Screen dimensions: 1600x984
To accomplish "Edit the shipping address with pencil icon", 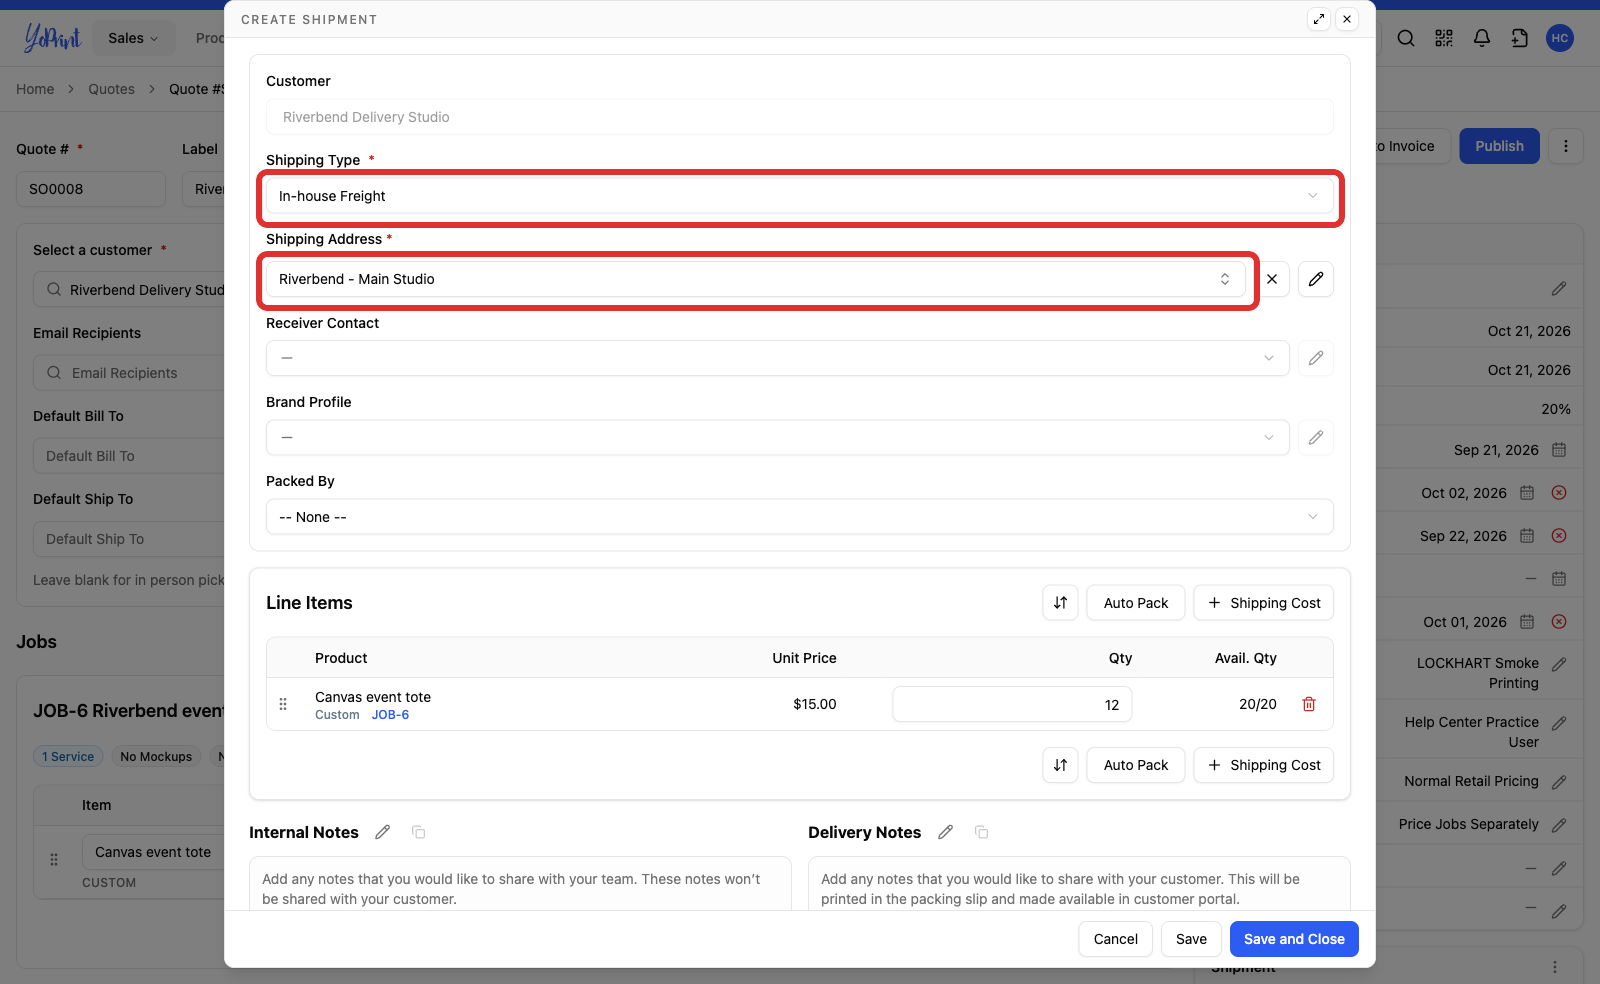I will tap(1316, 279).
